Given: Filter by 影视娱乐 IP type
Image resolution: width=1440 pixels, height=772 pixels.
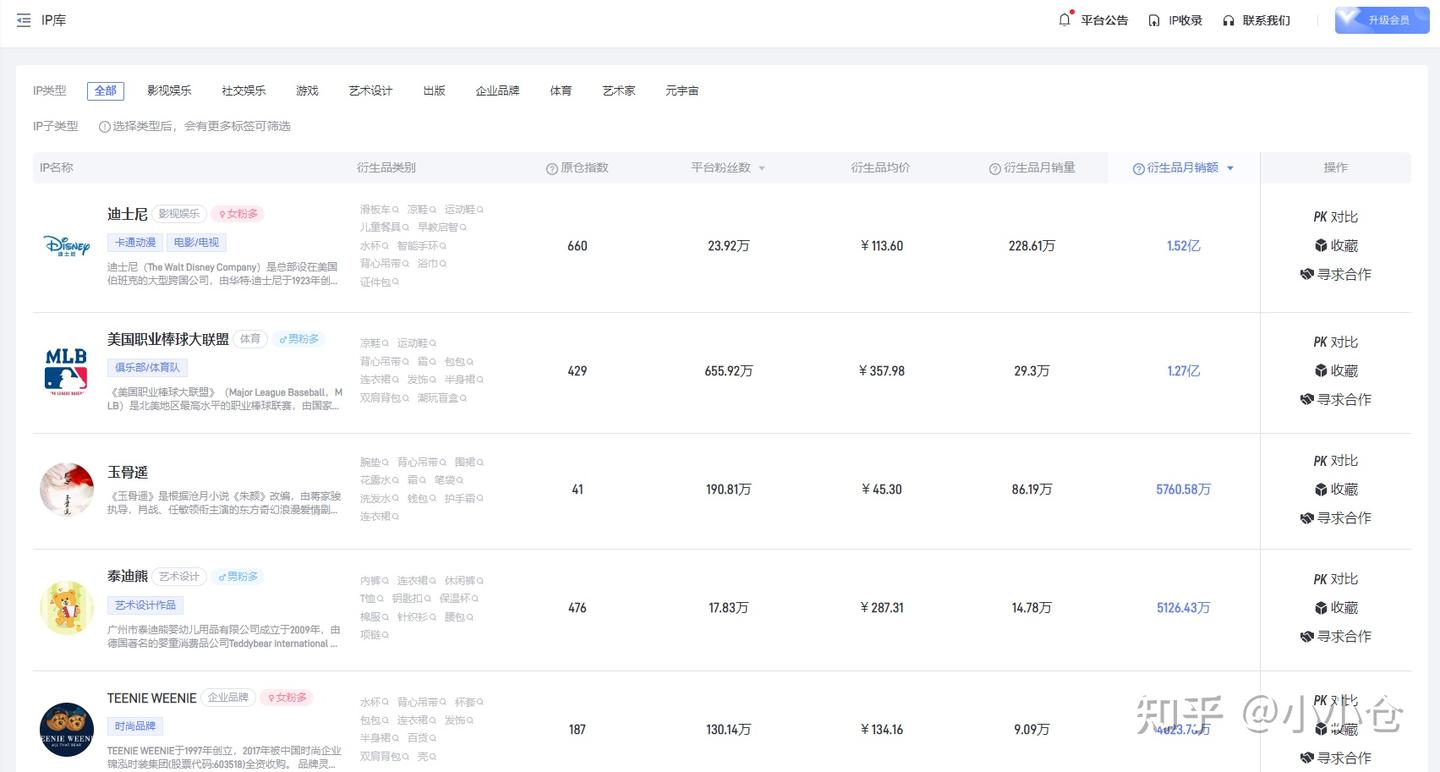Looking at the screenshot, I should coord(169,91).
